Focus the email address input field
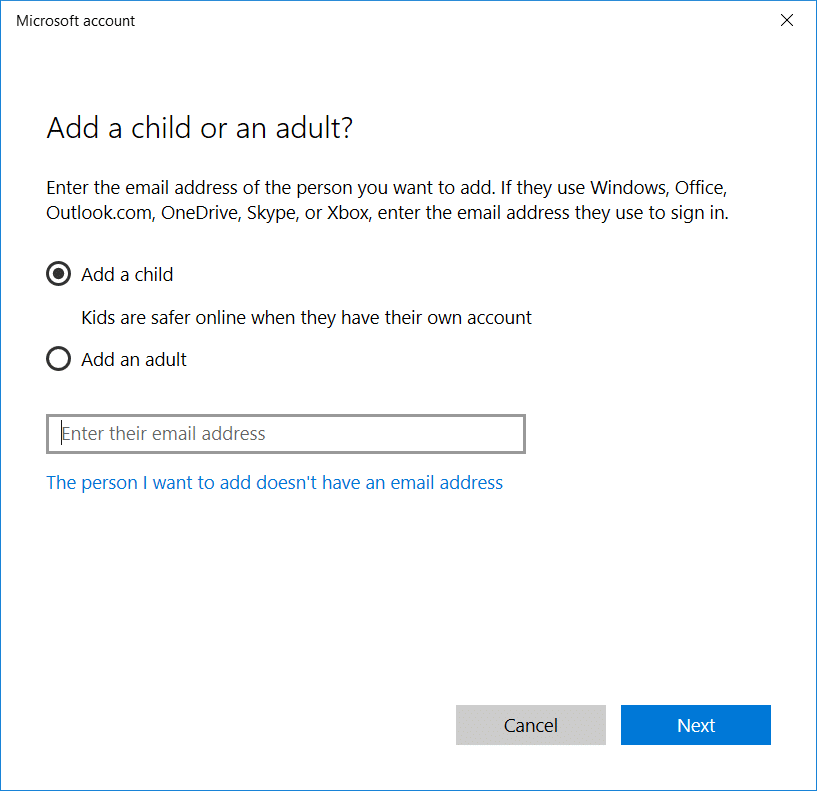 coord(286,434)
